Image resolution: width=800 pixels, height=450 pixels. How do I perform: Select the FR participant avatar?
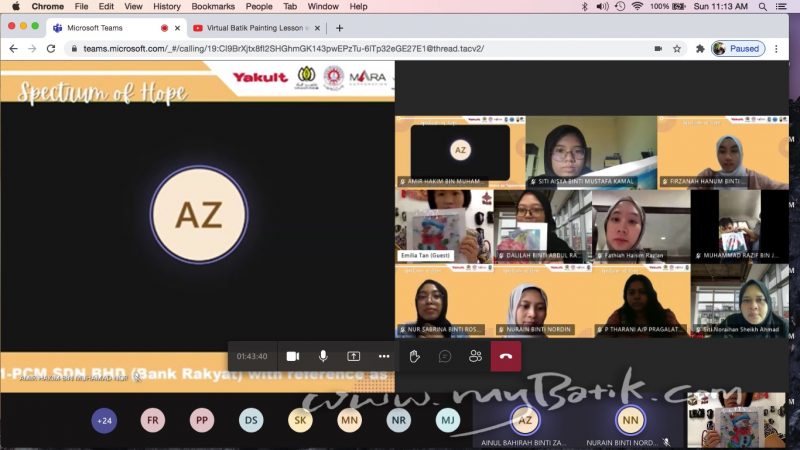153,421
